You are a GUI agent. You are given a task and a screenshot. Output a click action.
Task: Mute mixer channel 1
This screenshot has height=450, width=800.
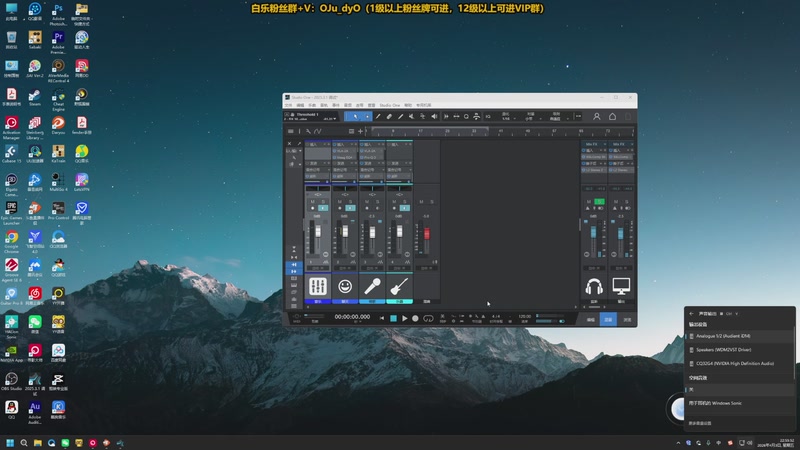click(313, 202)
